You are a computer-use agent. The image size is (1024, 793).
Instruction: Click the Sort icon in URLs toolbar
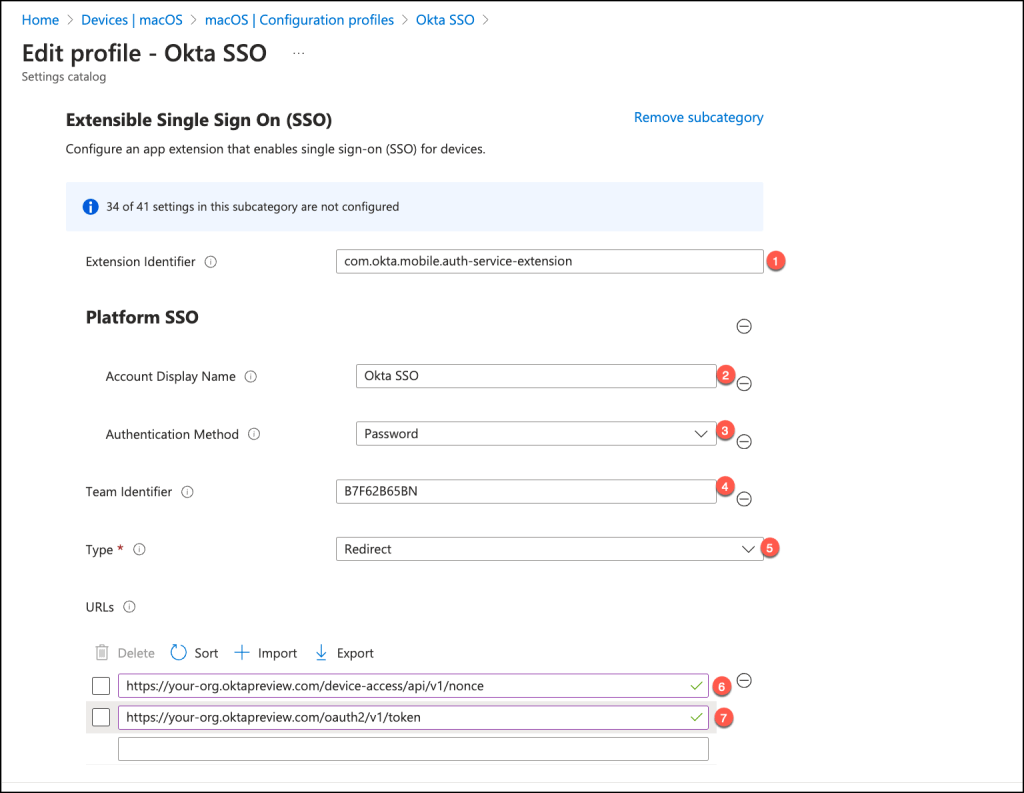[x=179, y=653]
